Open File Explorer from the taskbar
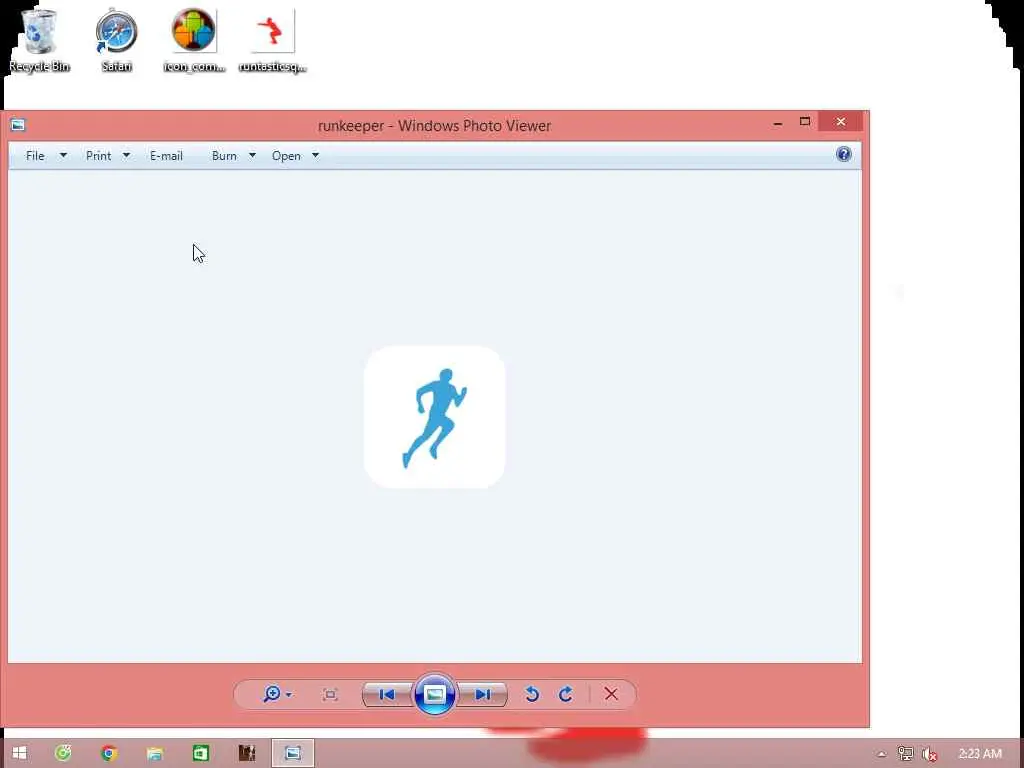The width and height of the screenshot is (1024, 768). [x=155, y=753]
